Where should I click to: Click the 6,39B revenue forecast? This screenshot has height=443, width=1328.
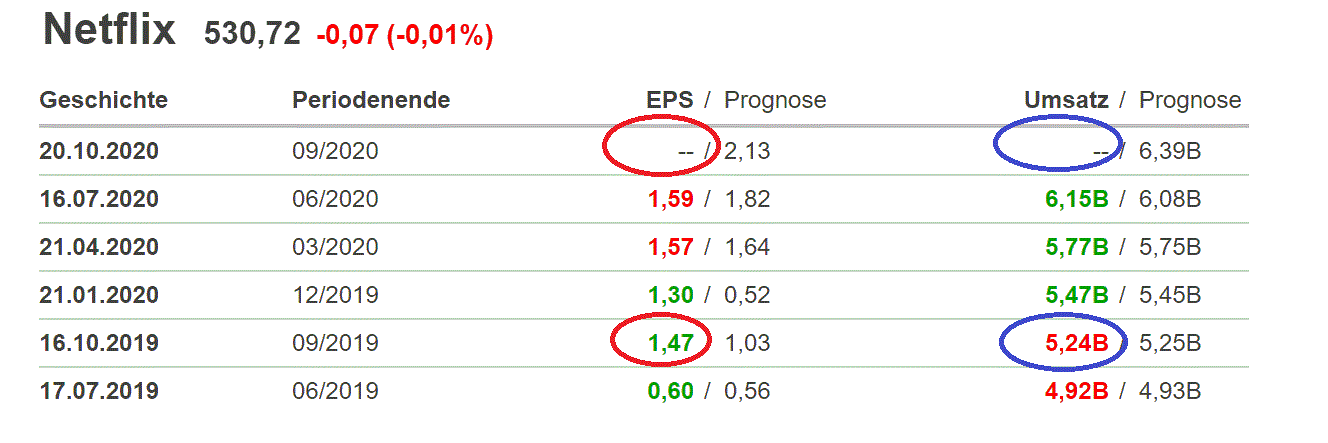(1170, 151)
